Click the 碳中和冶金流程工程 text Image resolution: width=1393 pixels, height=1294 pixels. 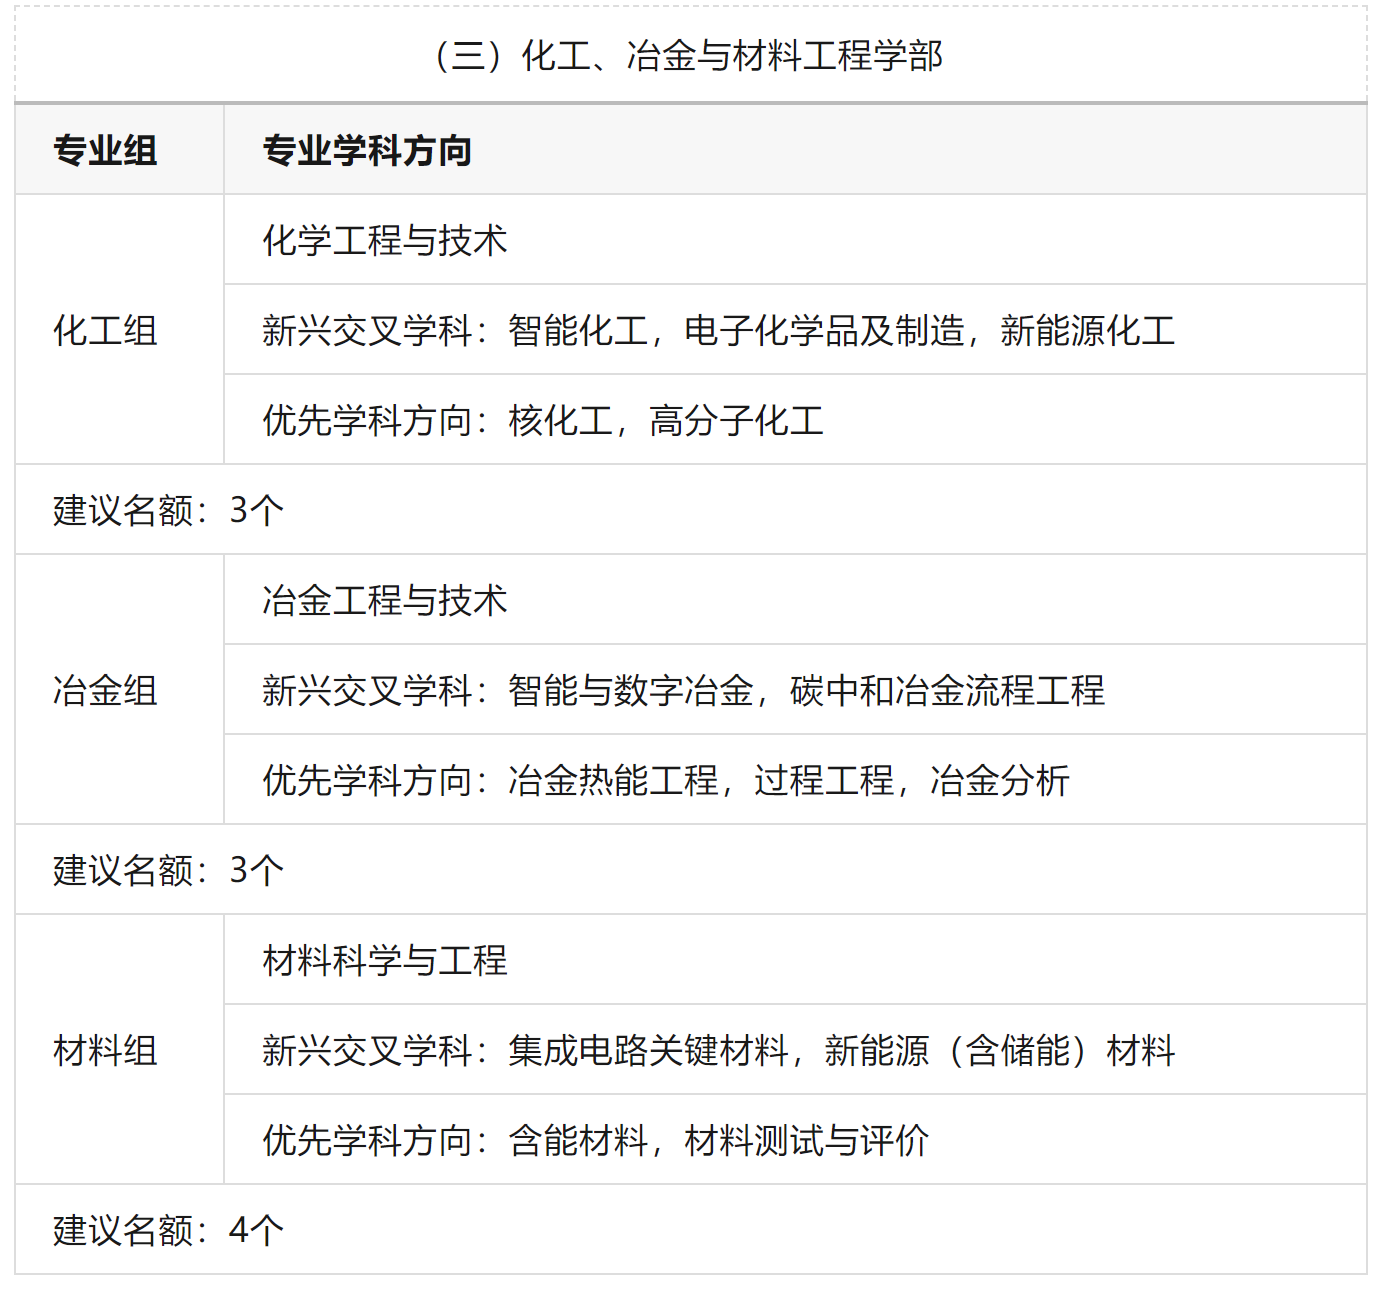pyautogui.click(x=947, y=691)
